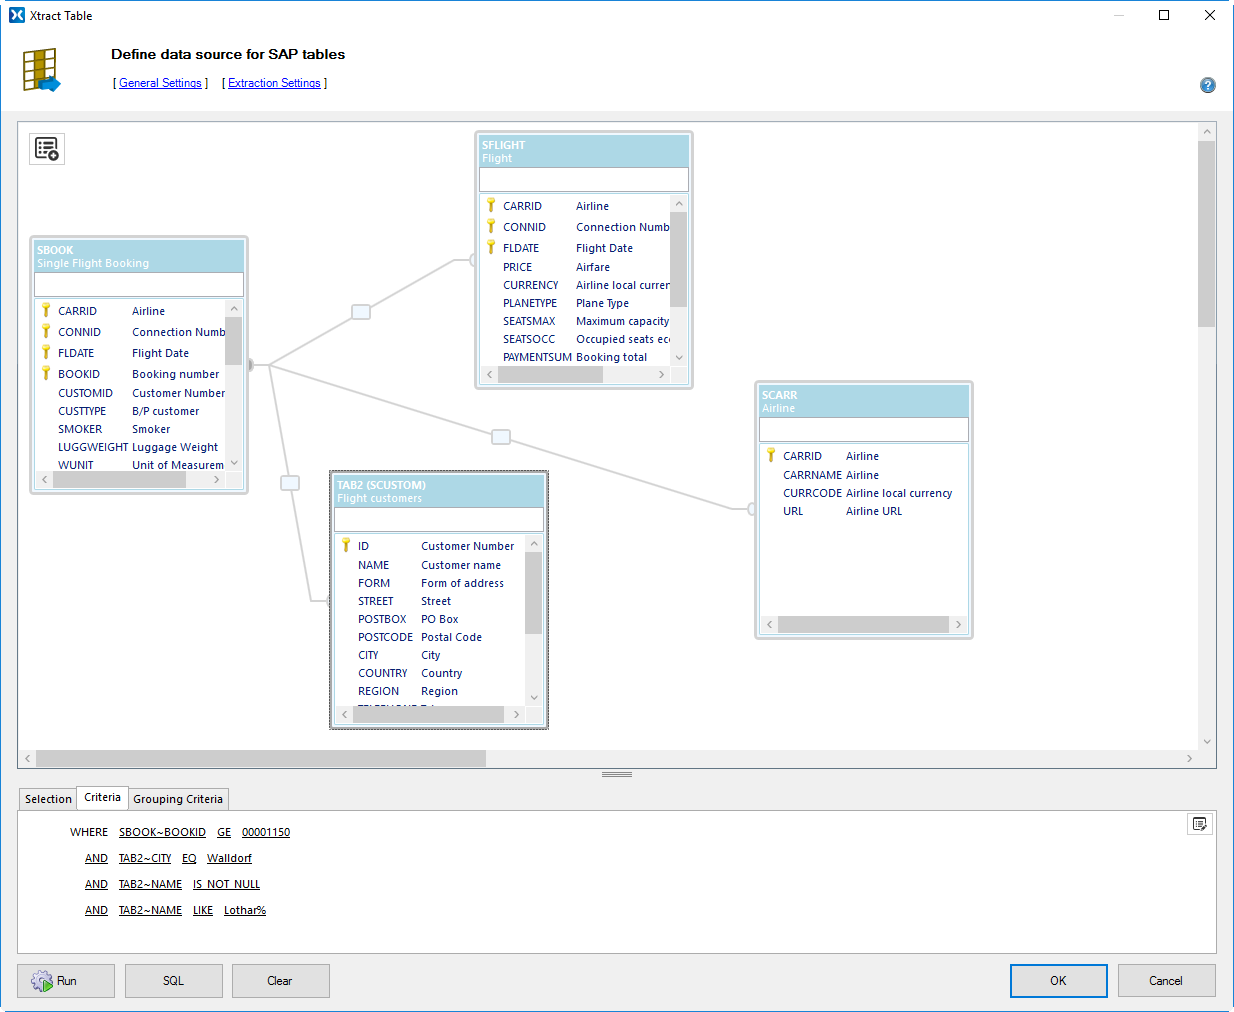This screenshot has width=1234, height=1012.
Task: Click the join box between SBOOK and SCARR
Action: (501, 437)
